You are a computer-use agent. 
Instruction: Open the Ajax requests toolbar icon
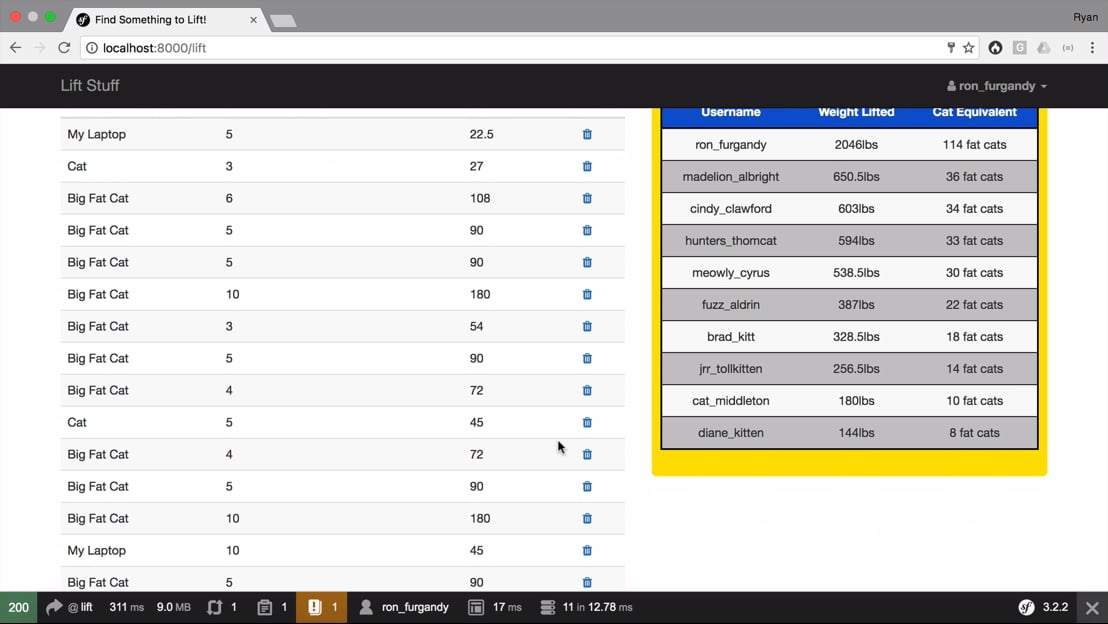coord(222,607)
